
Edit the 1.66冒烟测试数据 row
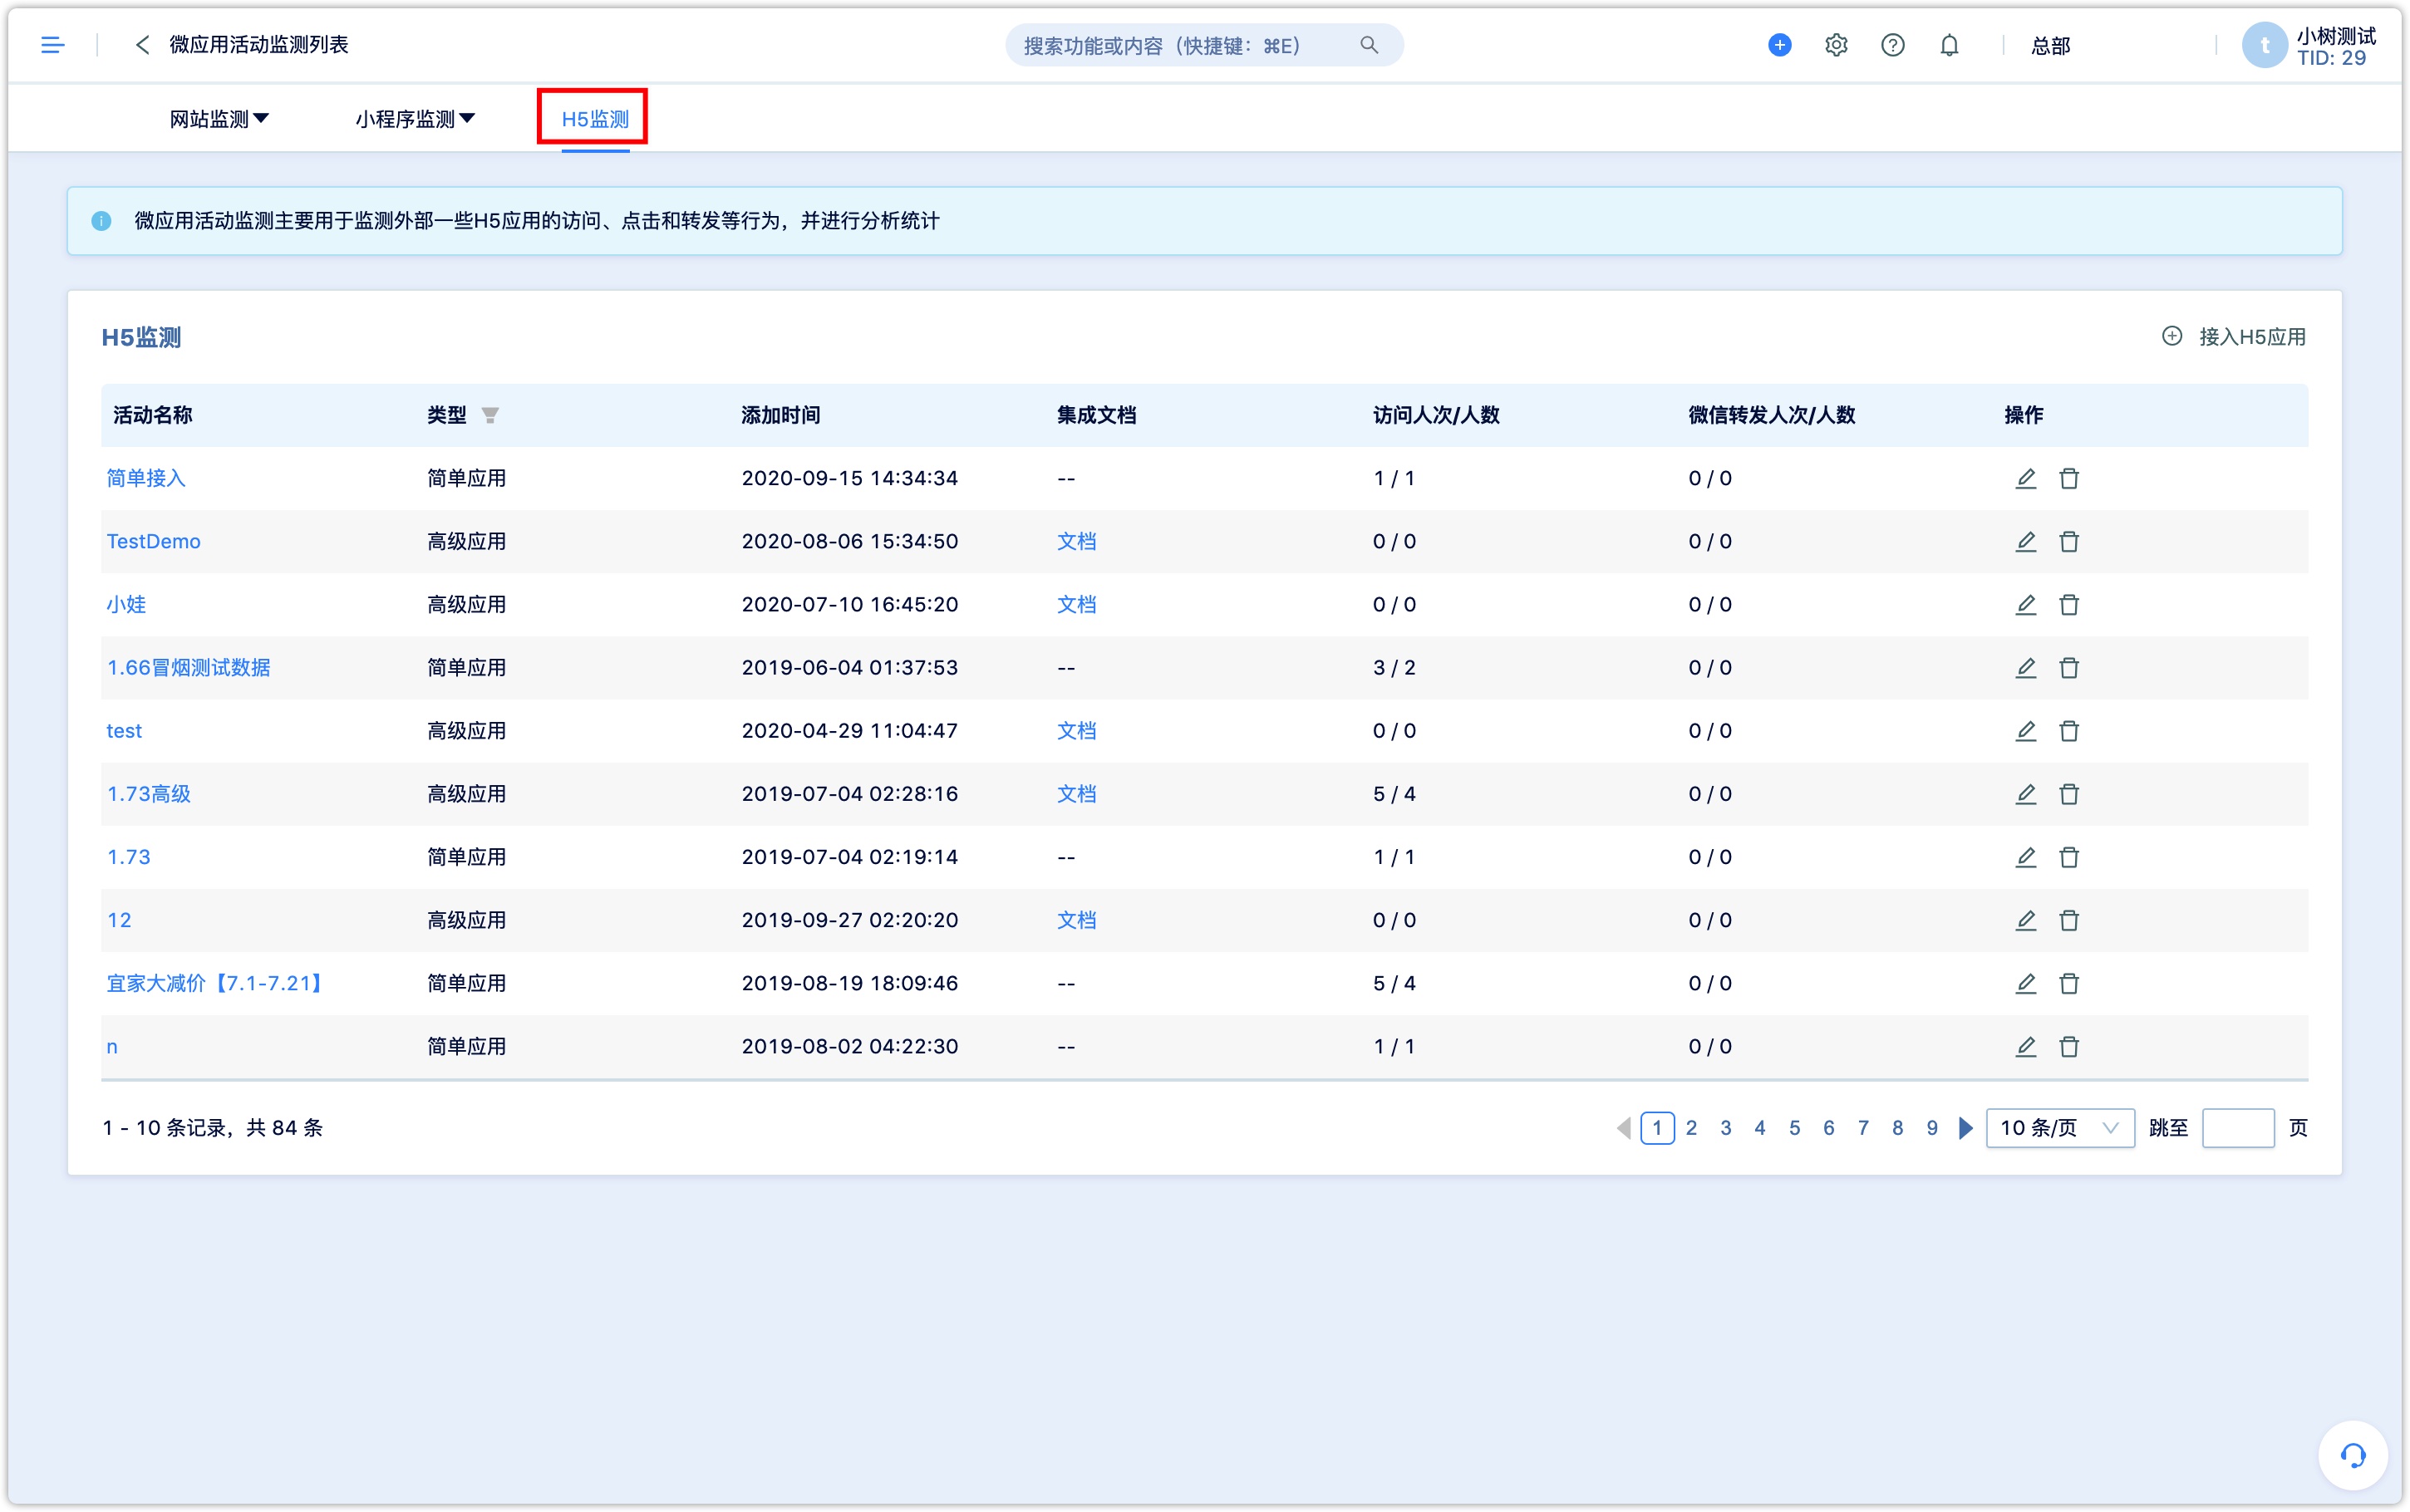point(2025,667)
